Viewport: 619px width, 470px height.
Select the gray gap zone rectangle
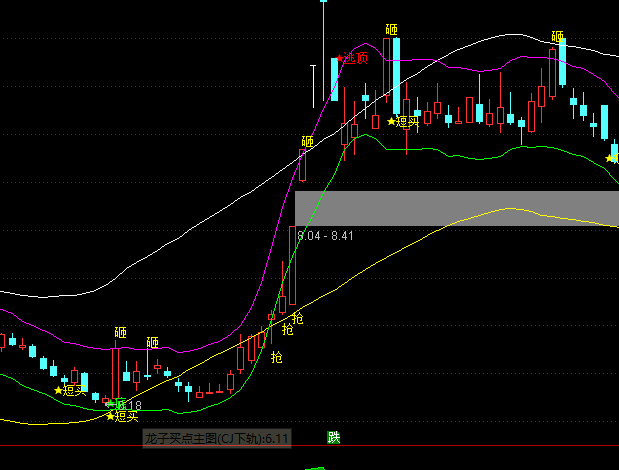click(x=456, y=208)
